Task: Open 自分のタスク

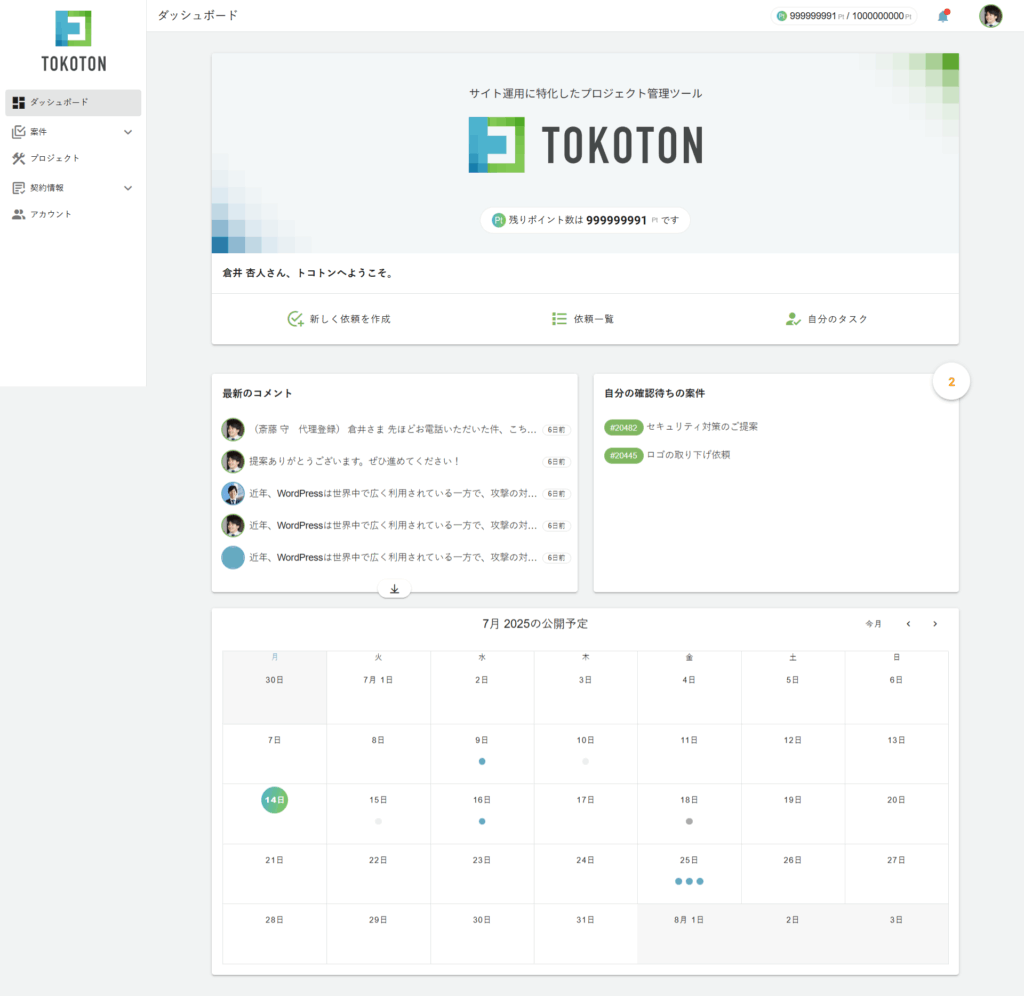Action: pyautogui.click(x=826, y=319)
